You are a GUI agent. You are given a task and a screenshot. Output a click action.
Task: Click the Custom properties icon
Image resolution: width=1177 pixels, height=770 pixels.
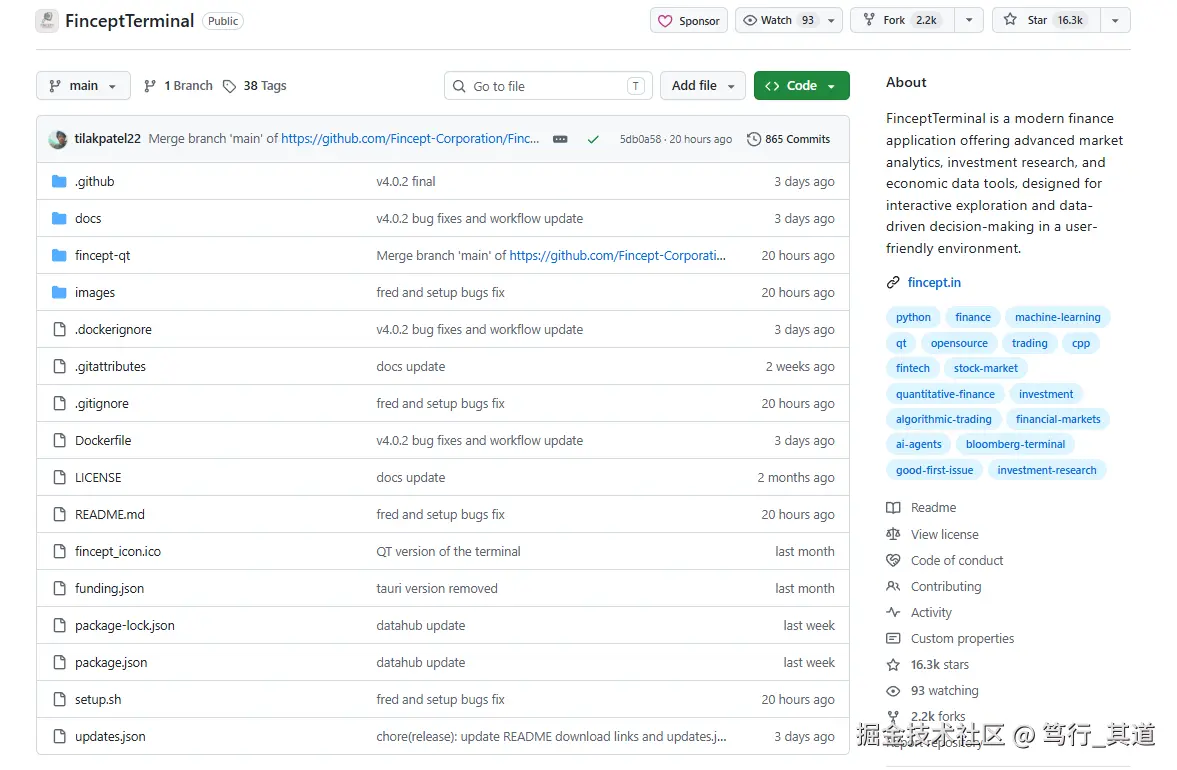893,639
